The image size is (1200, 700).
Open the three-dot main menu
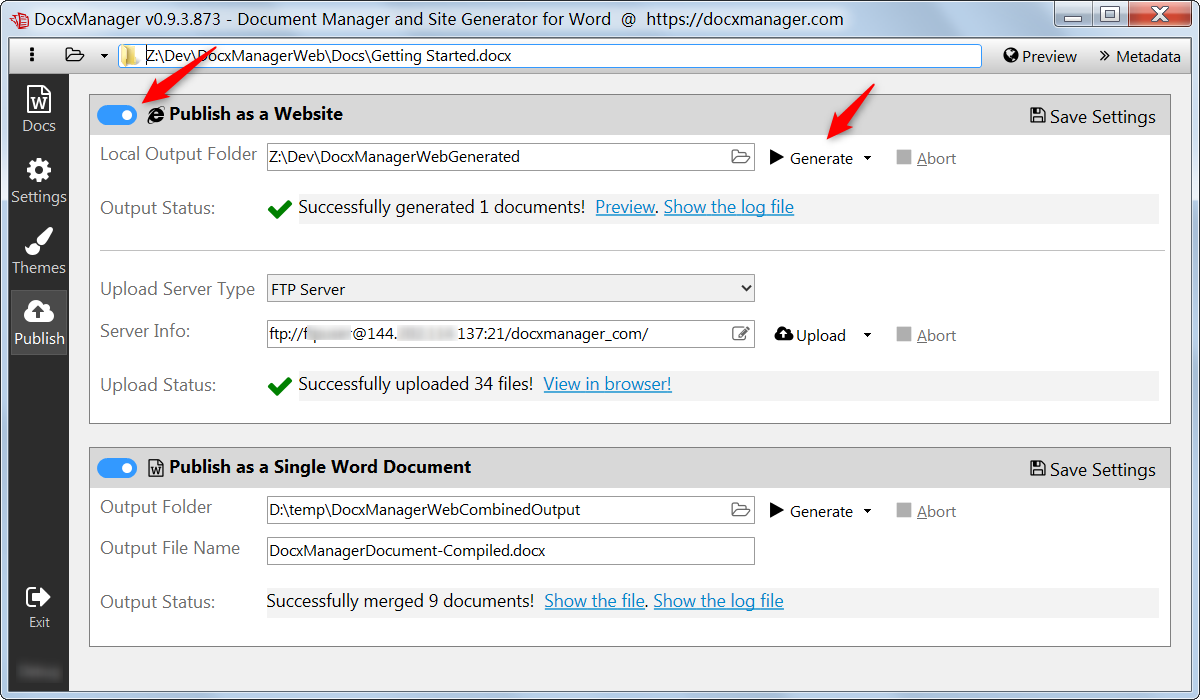click(x=32, y=55)
